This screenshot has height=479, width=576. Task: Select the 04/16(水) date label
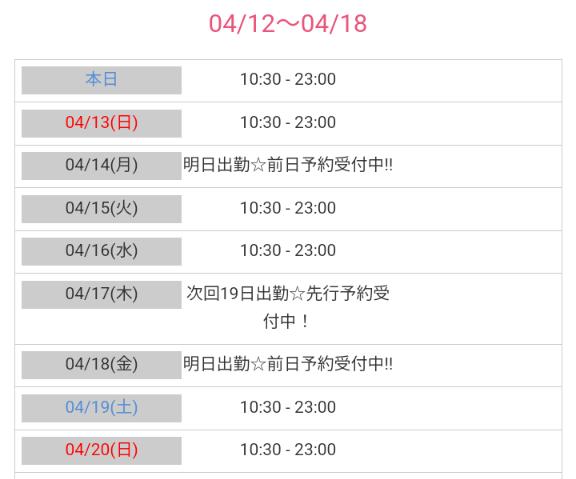101,251
